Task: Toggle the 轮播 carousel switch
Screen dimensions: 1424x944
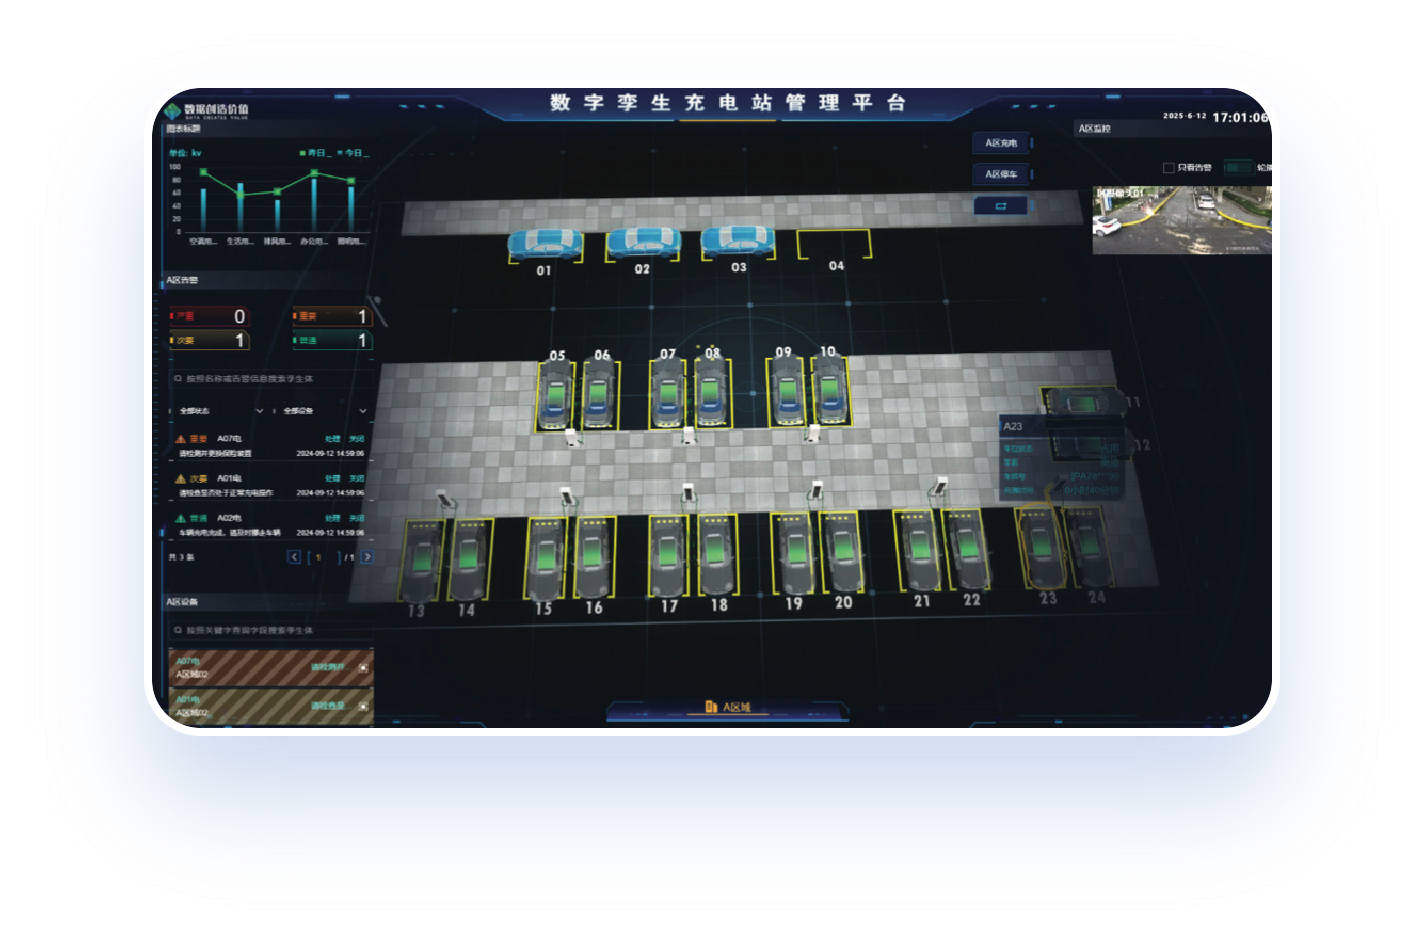Action: [1238, 168]
